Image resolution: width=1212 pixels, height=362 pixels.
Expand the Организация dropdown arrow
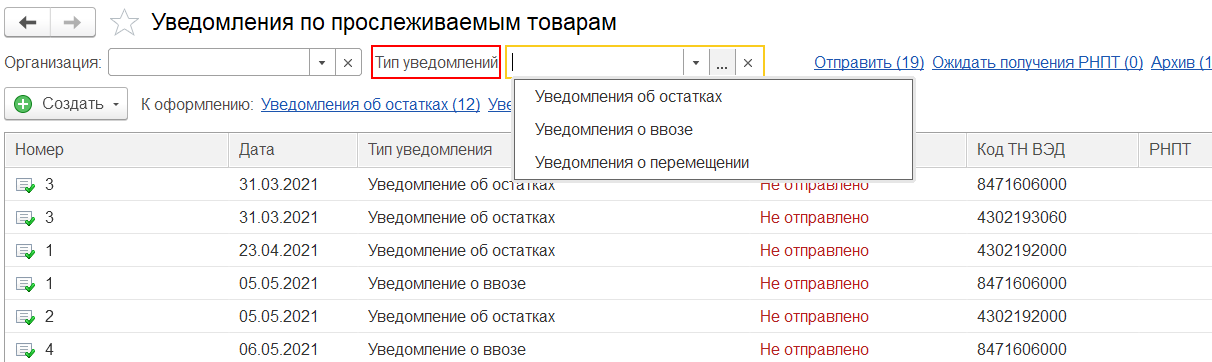coord(322,62)
